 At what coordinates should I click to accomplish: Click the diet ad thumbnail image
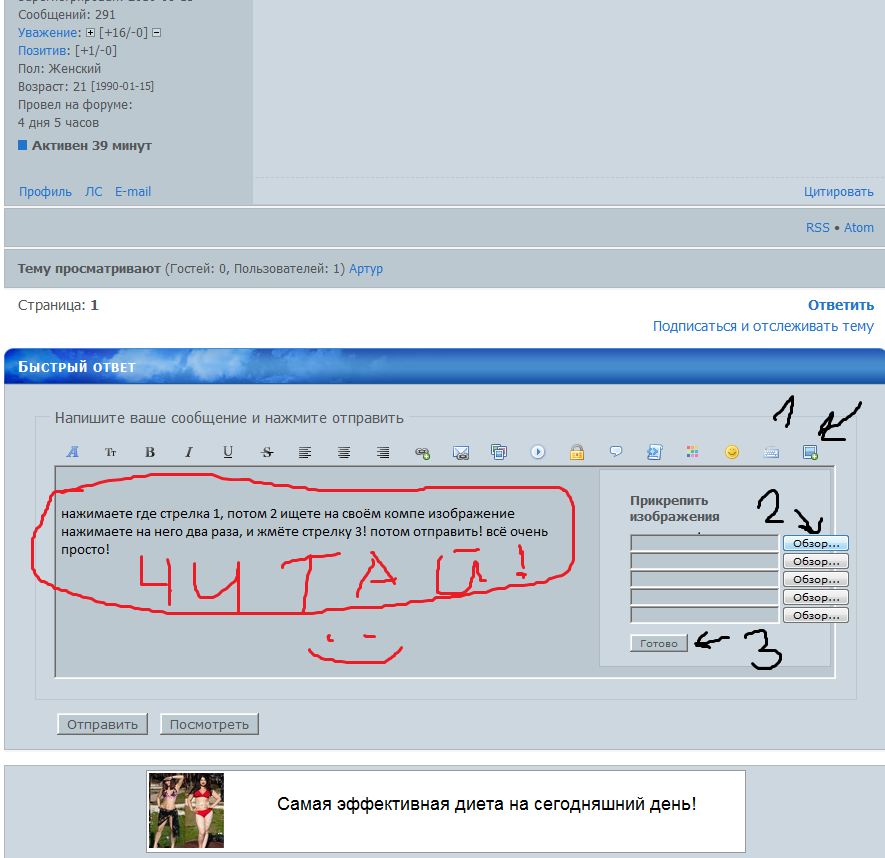186,811
